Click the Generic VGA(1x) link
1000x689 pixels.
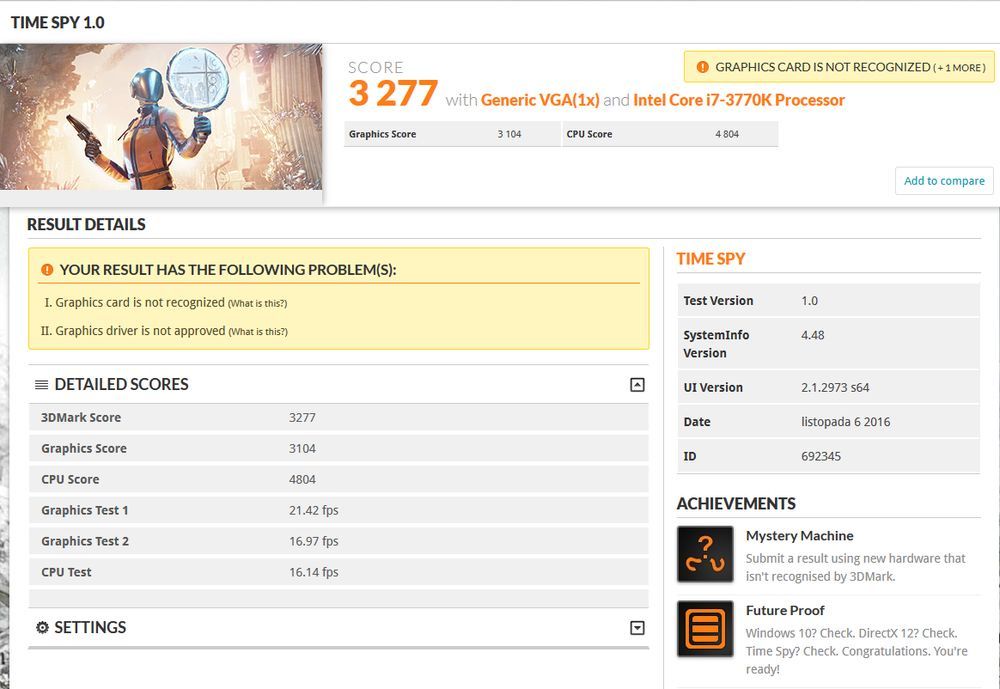coord(540,100)
